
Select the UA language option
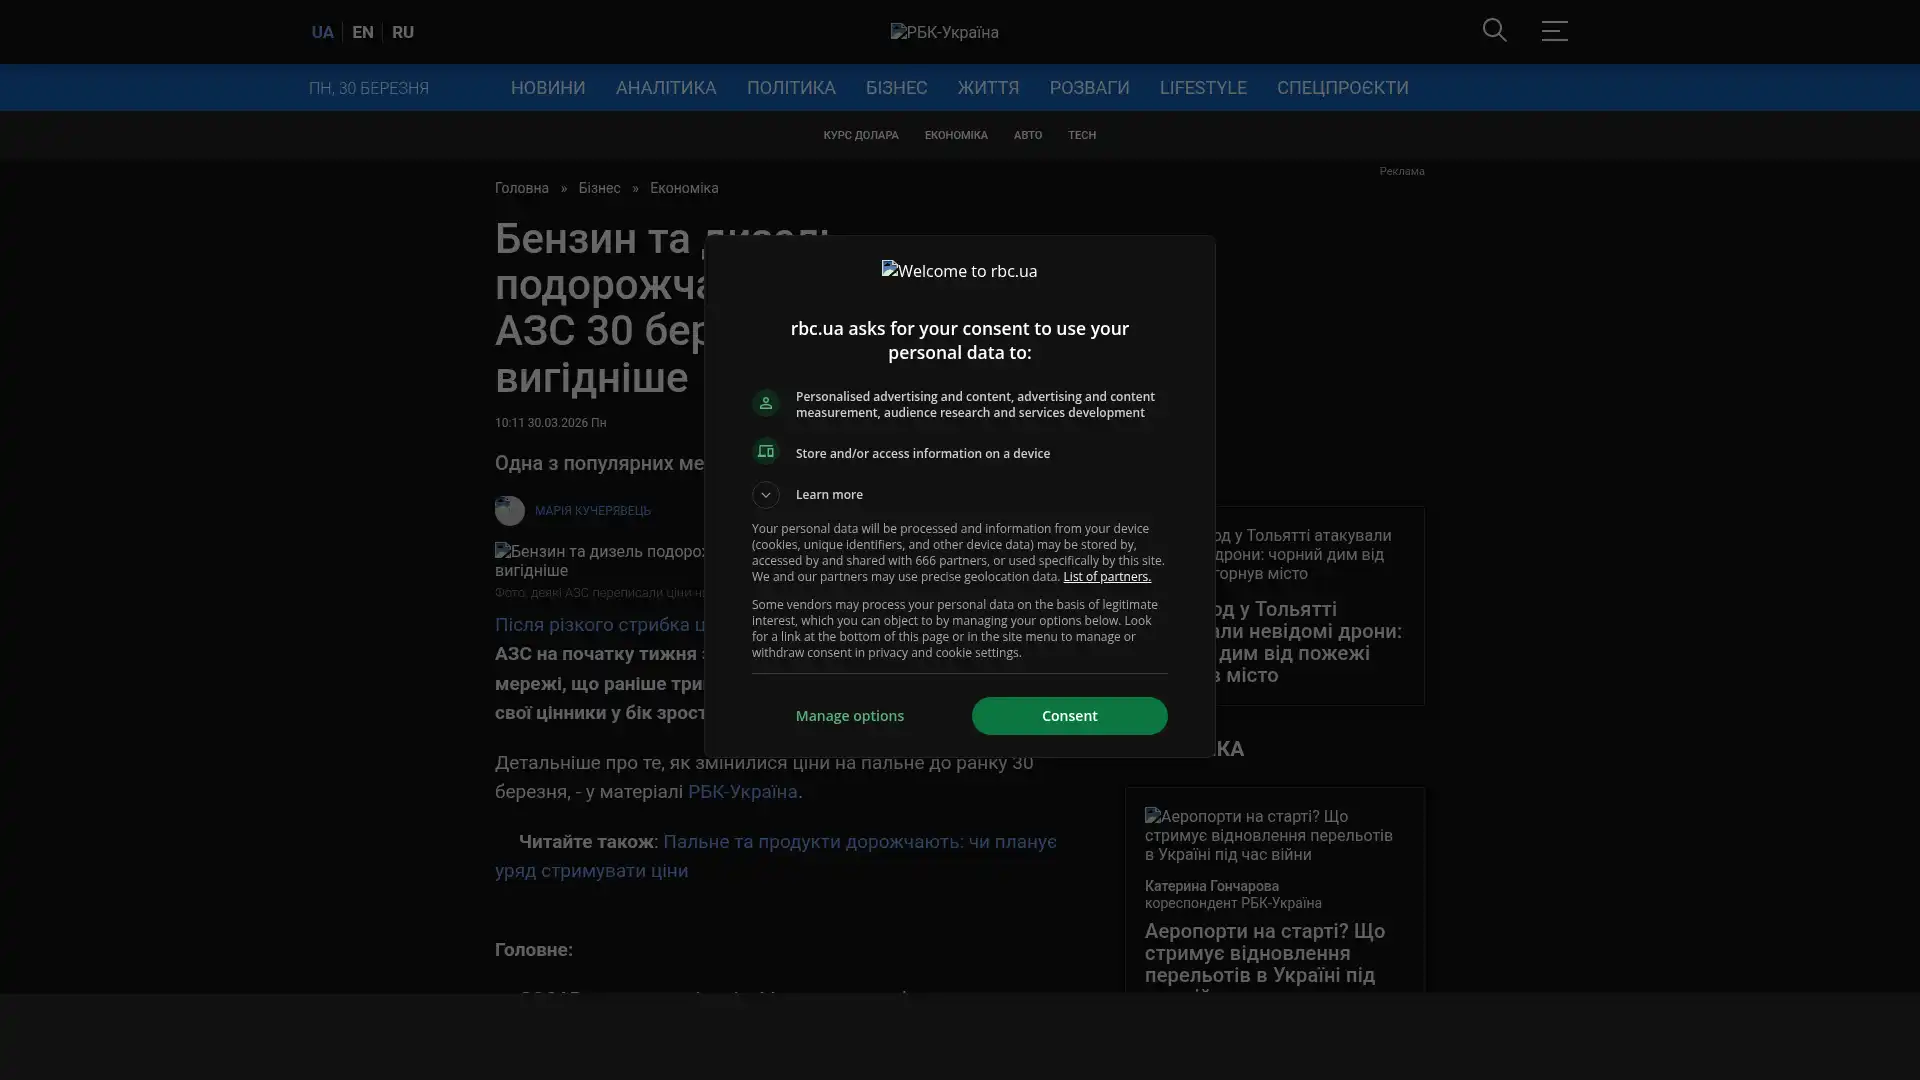(x=322, y=33)
